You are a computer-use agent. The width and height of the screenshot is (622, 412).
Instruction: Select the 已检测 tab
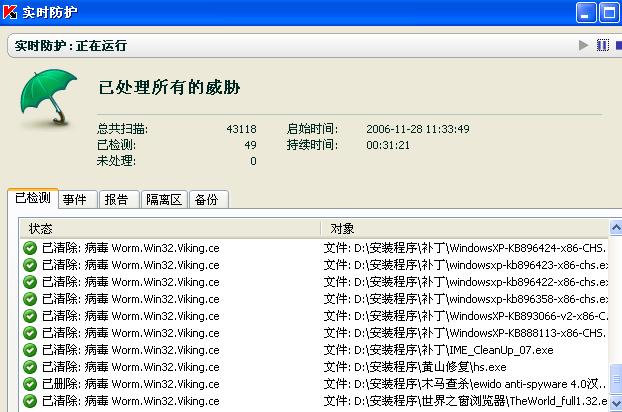coord(33,197)
